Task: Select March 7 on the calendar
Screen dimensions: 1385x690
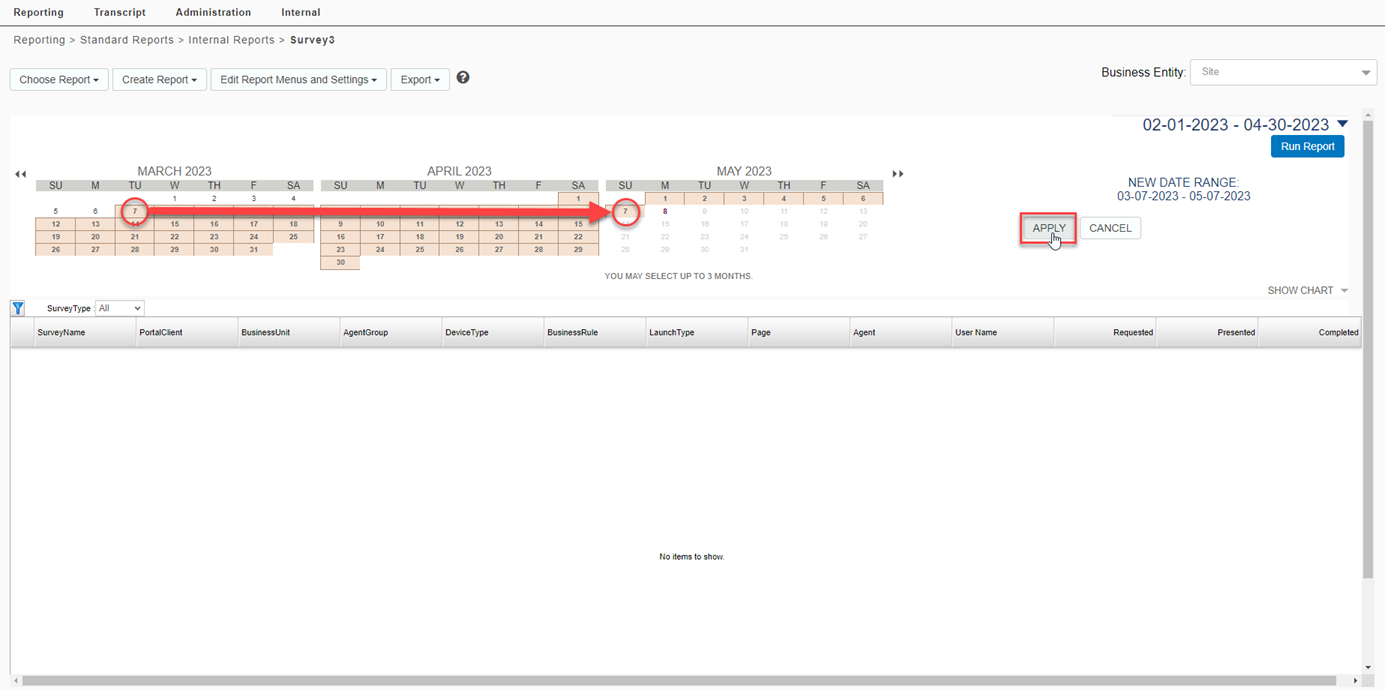Action: [134, 211]
